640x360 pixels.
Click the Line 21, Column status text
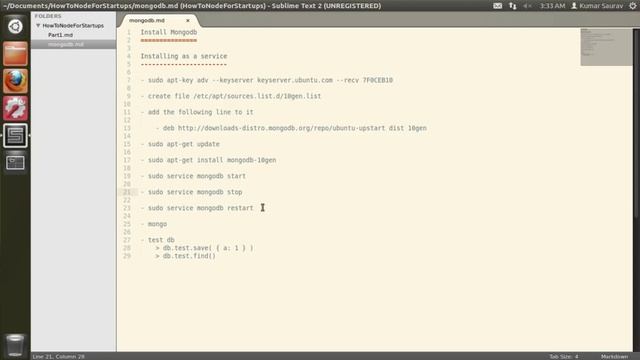click(58, 356)
